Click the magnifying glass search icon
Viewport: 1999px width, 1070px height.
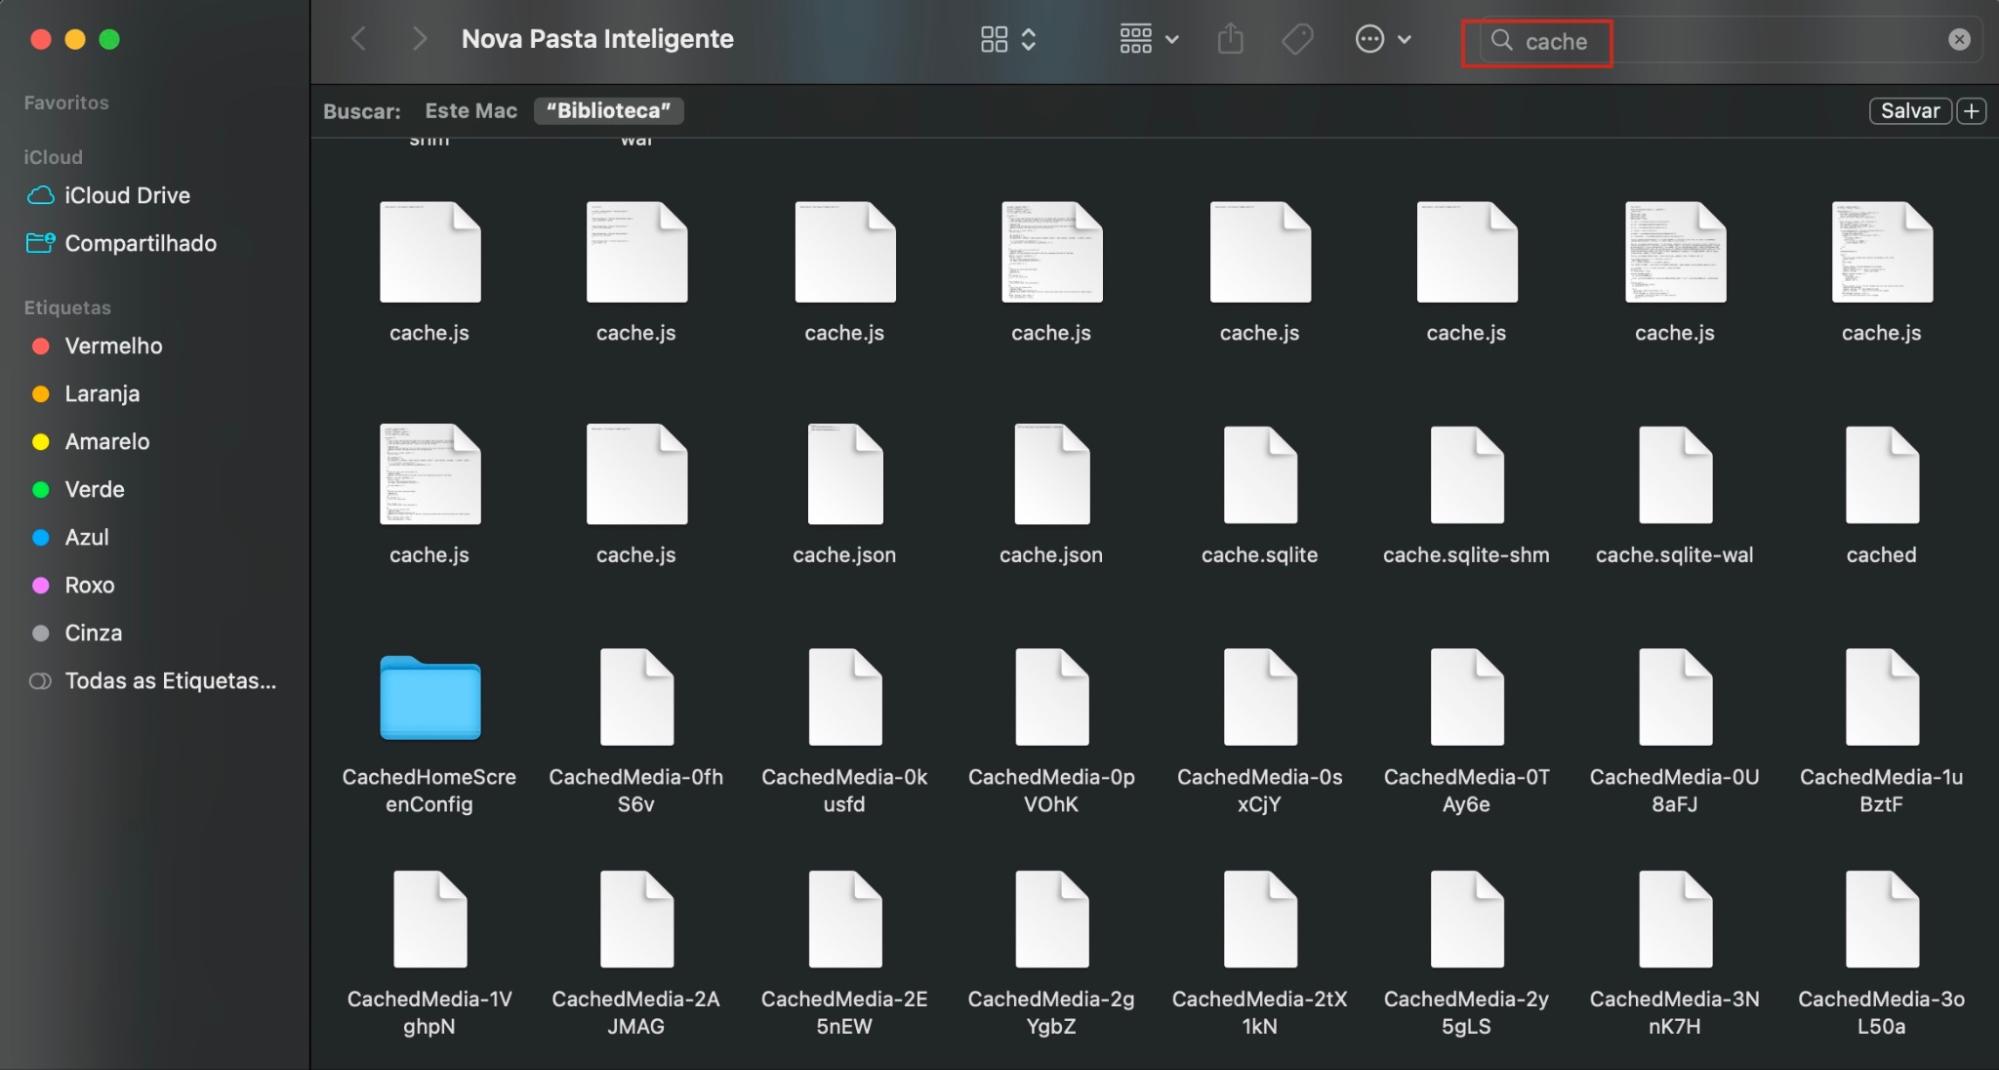coord(1503,42)
